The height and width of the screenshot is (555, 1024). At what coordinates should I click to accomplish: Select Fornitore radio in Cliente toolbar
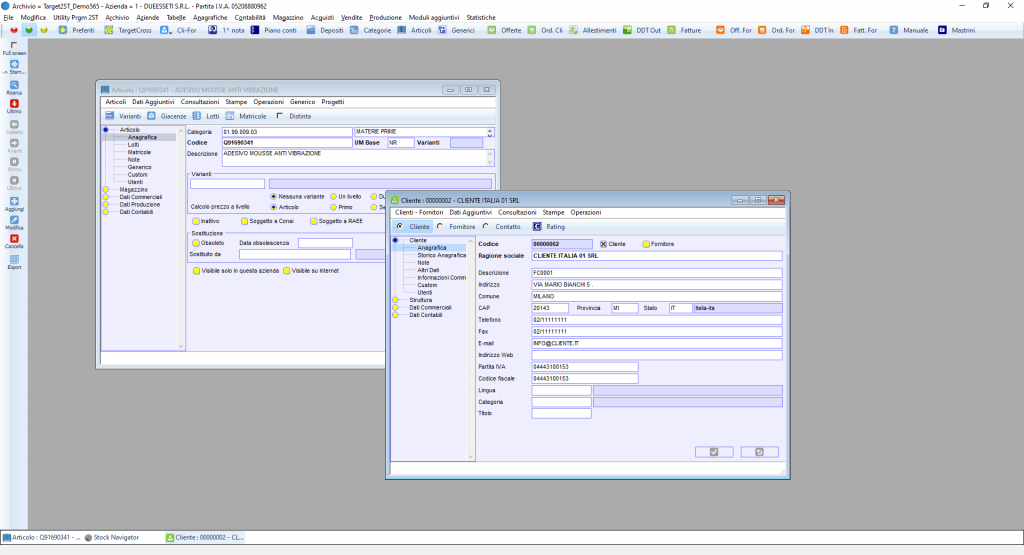click(x=440, y=227)
